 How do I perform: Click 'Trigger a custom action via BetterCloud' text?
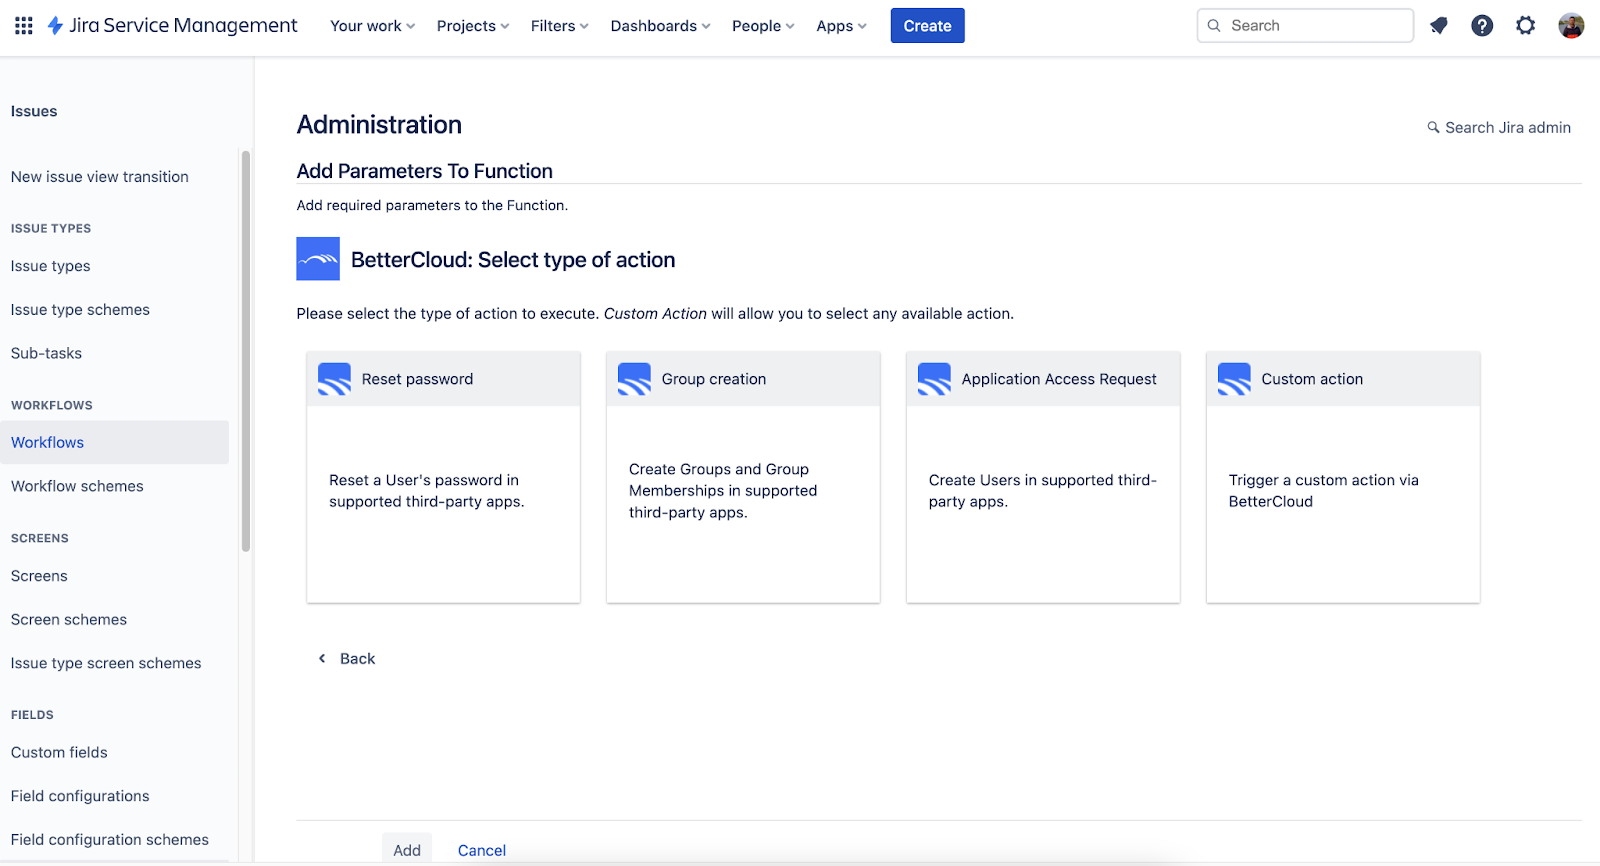tap(1324, 491)
